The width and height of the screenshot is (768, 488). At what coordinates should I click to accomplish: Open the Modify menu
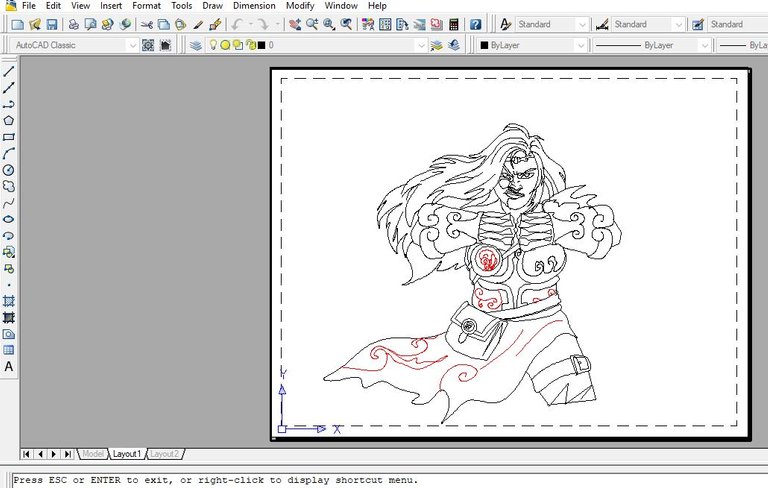coord(300,6)
